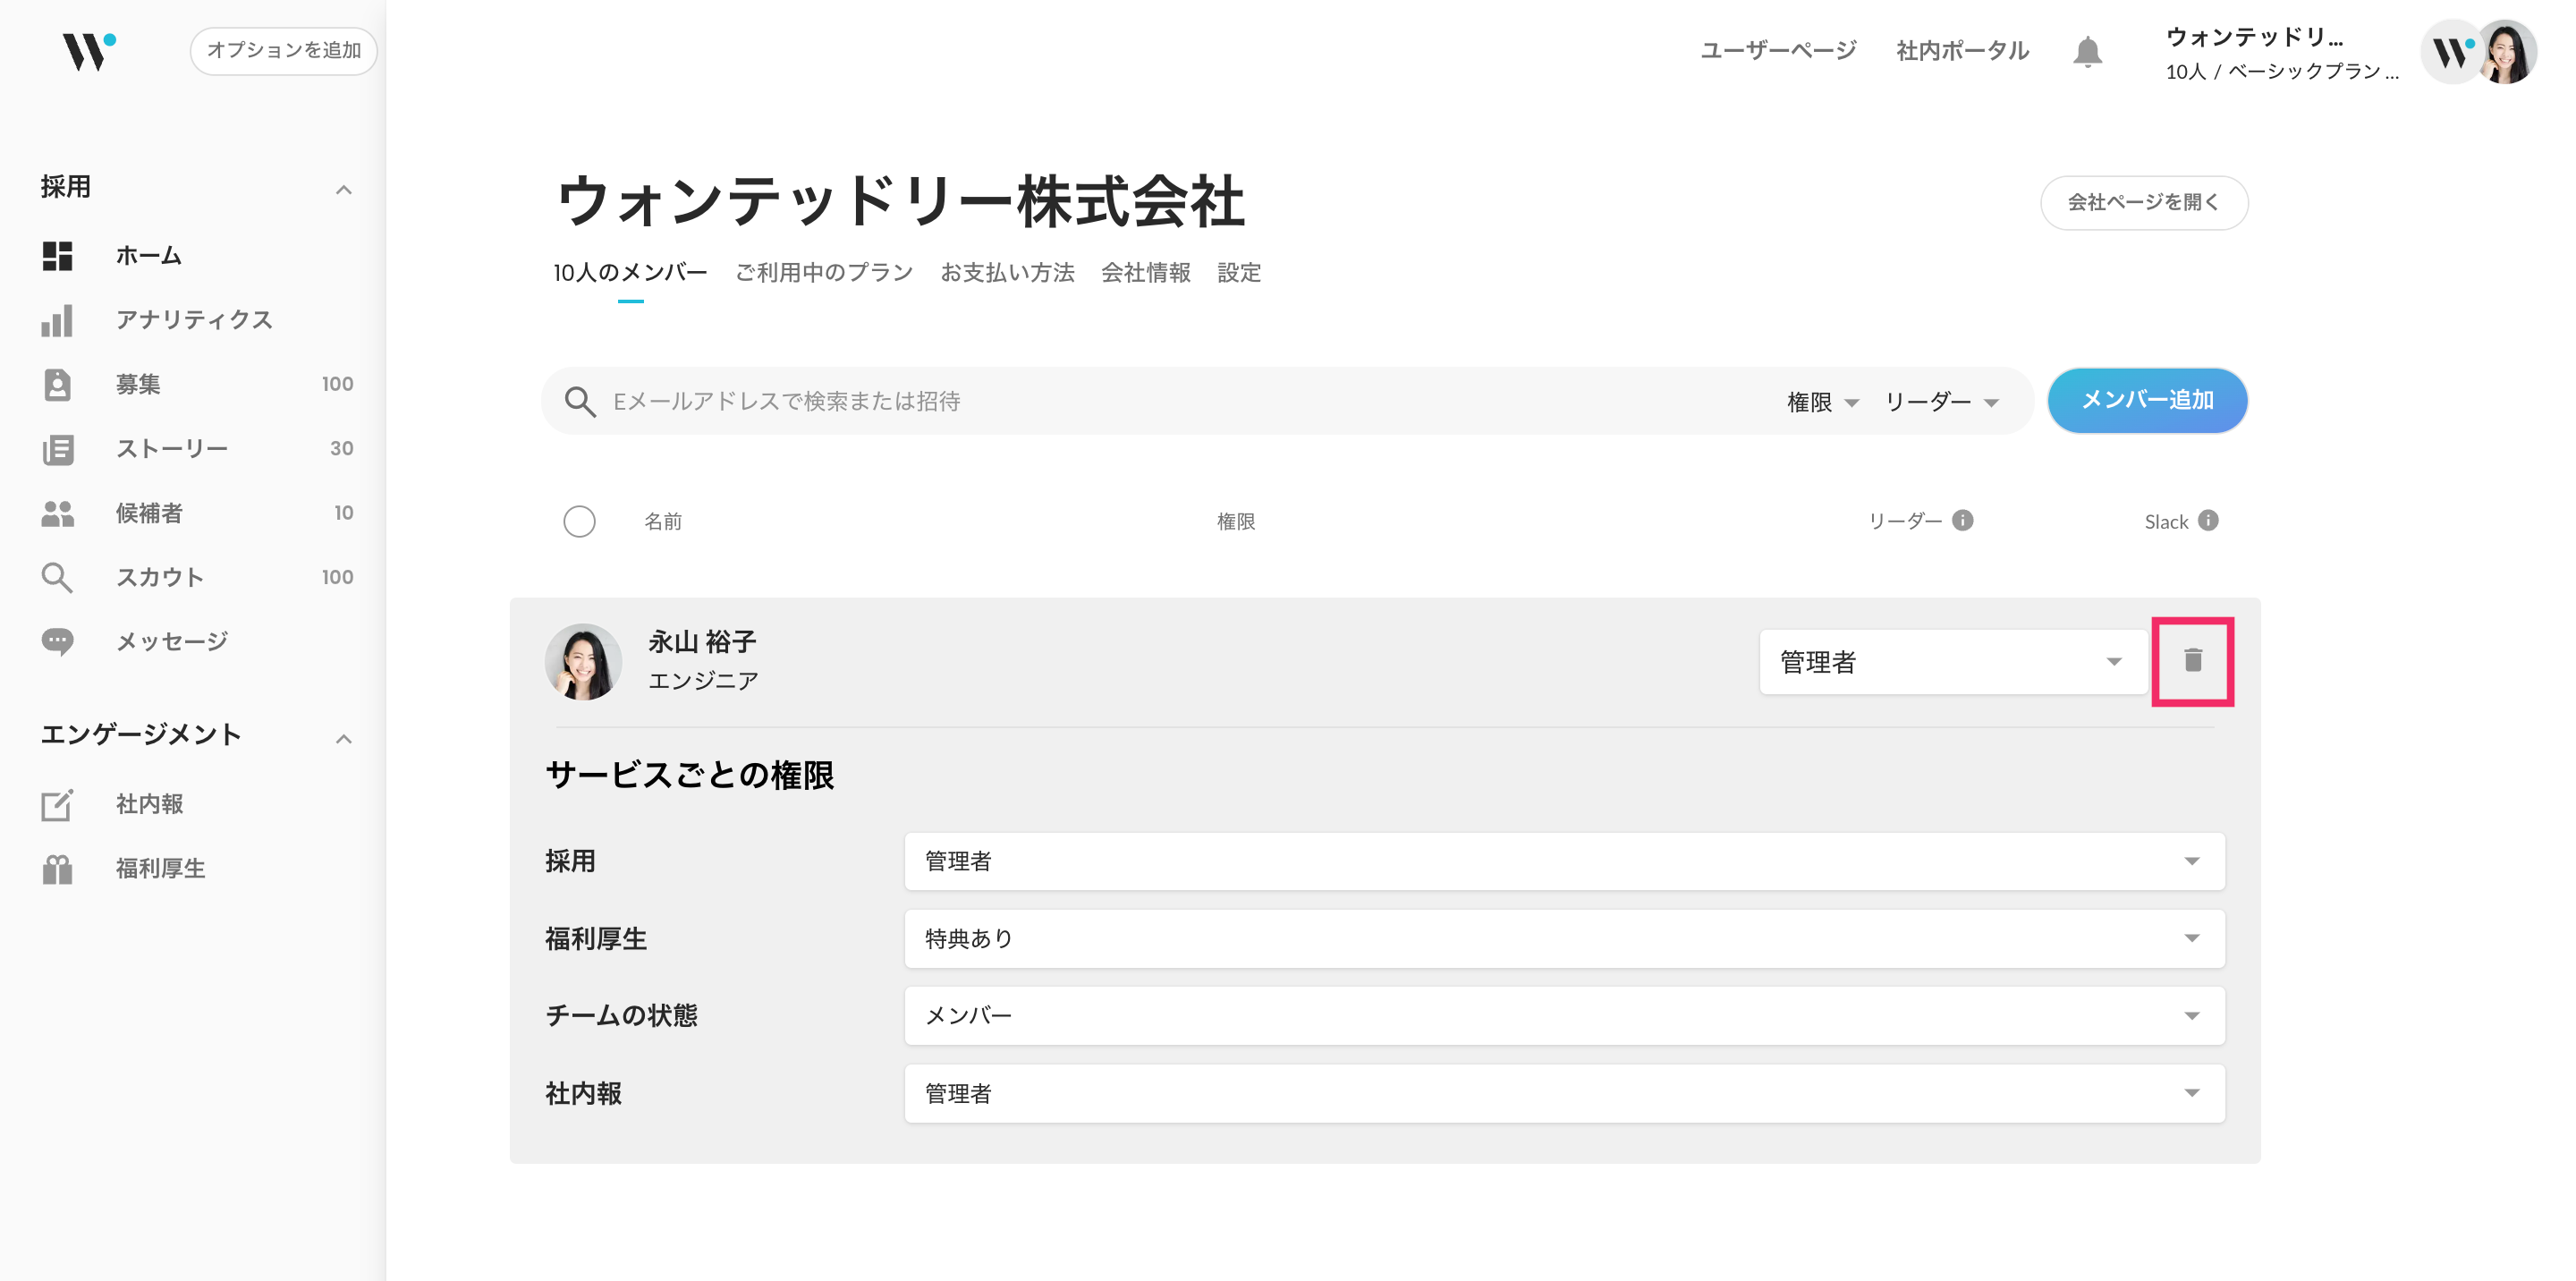
Task: Open the 社内ポータル link
Action: click(x=1962, y=50)
